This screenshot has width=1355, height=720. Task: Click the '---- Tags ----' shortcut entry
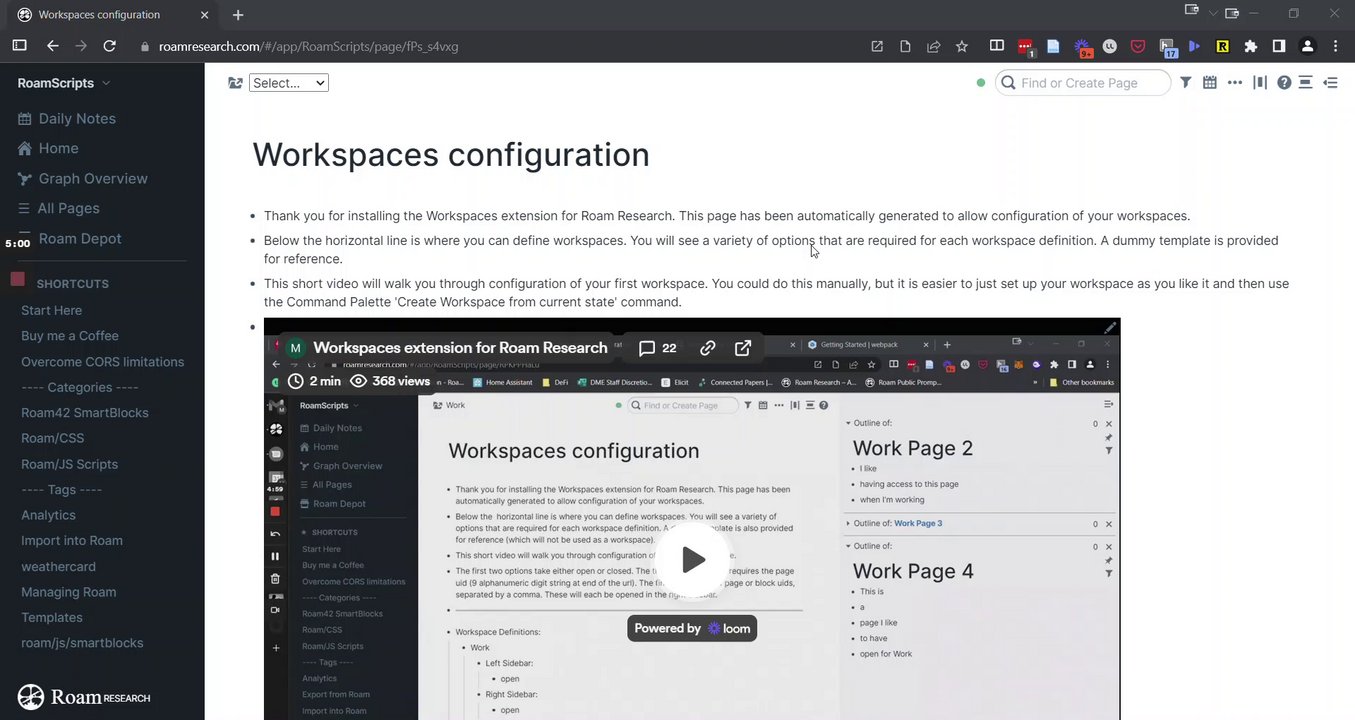61,490
